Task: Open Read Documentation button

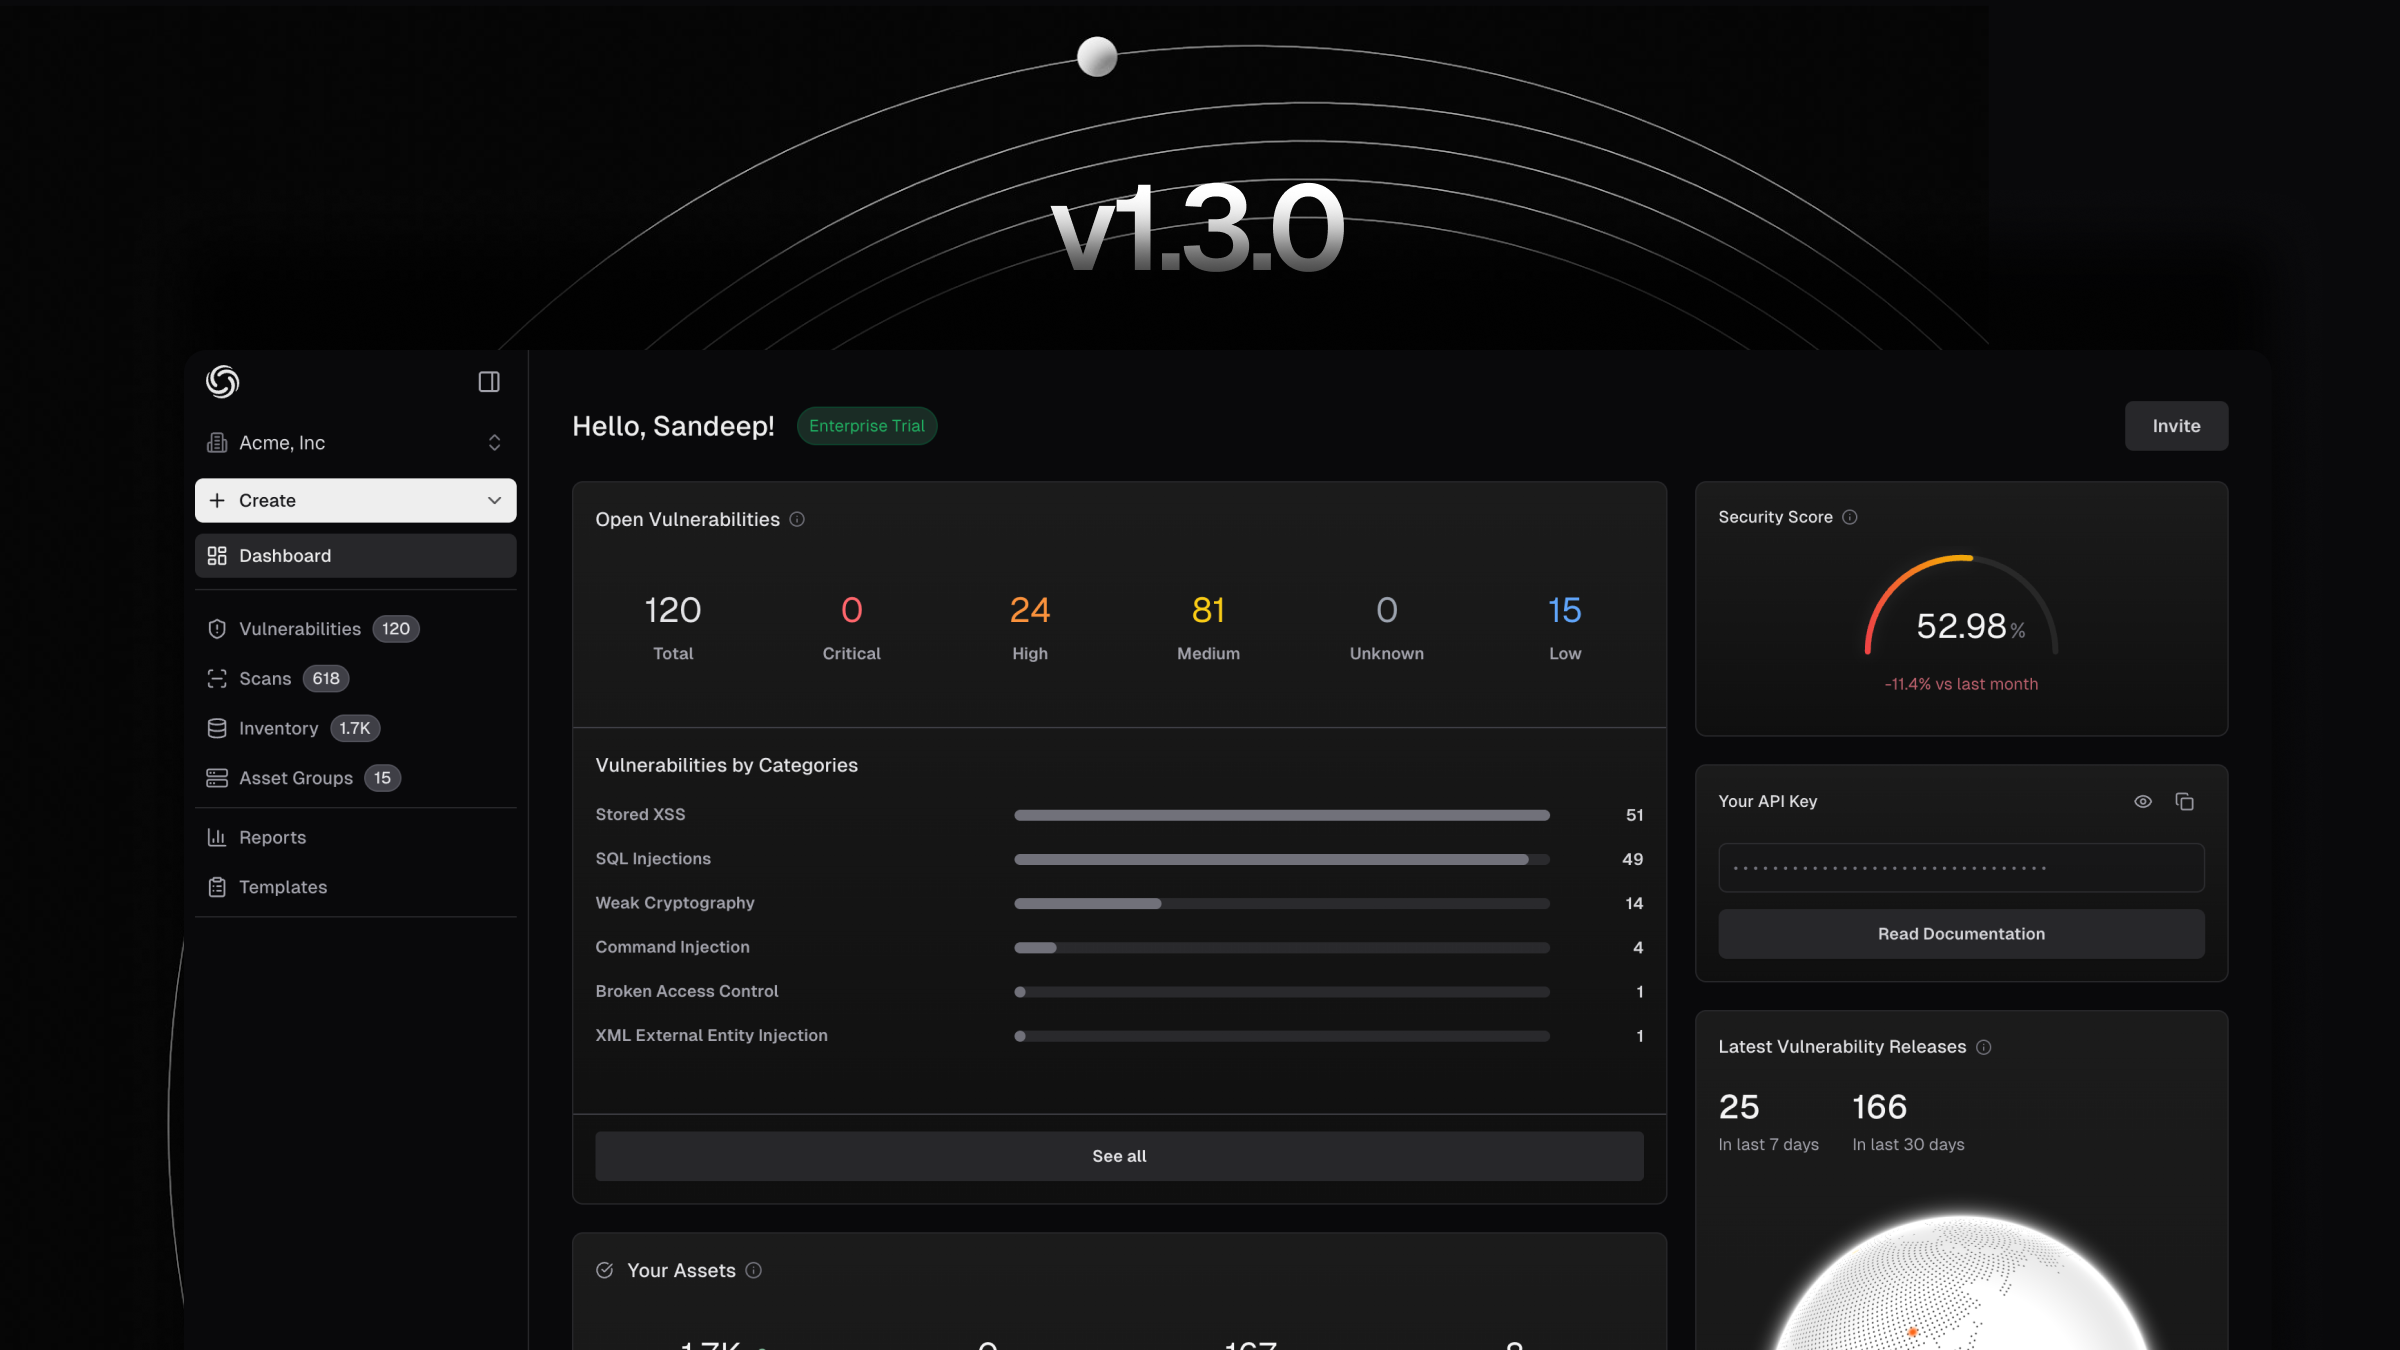Action: tap(1961, 934)
